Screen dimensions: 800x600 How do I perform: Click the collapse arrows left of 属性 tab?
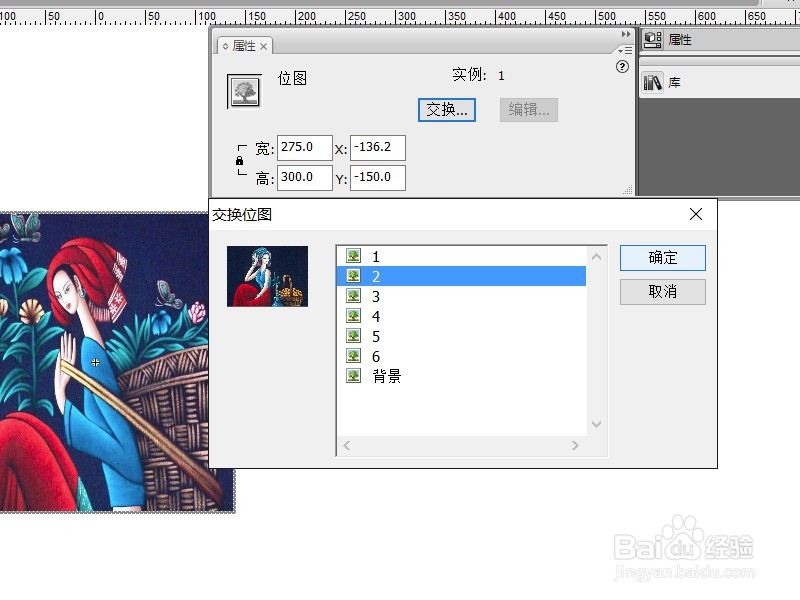pyautogui.click(x=225, y=46)
